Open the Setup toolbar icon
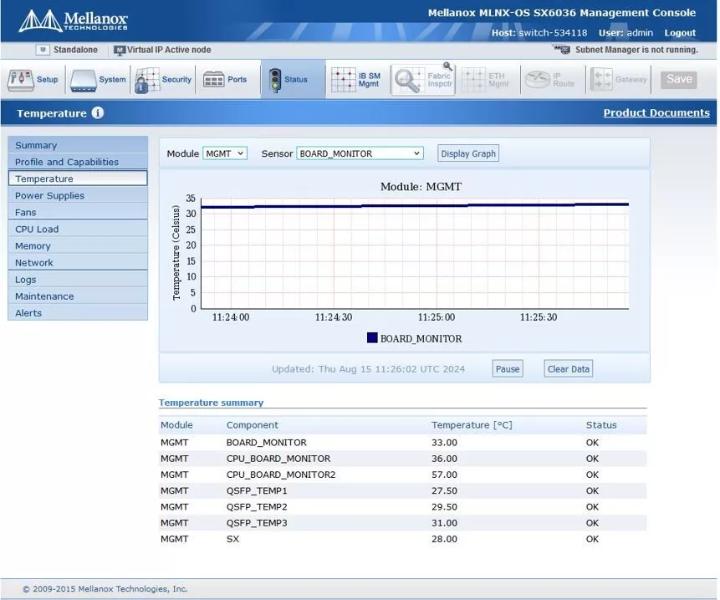The width and height of the screenshot is (720, 600). tap(20, 80)
